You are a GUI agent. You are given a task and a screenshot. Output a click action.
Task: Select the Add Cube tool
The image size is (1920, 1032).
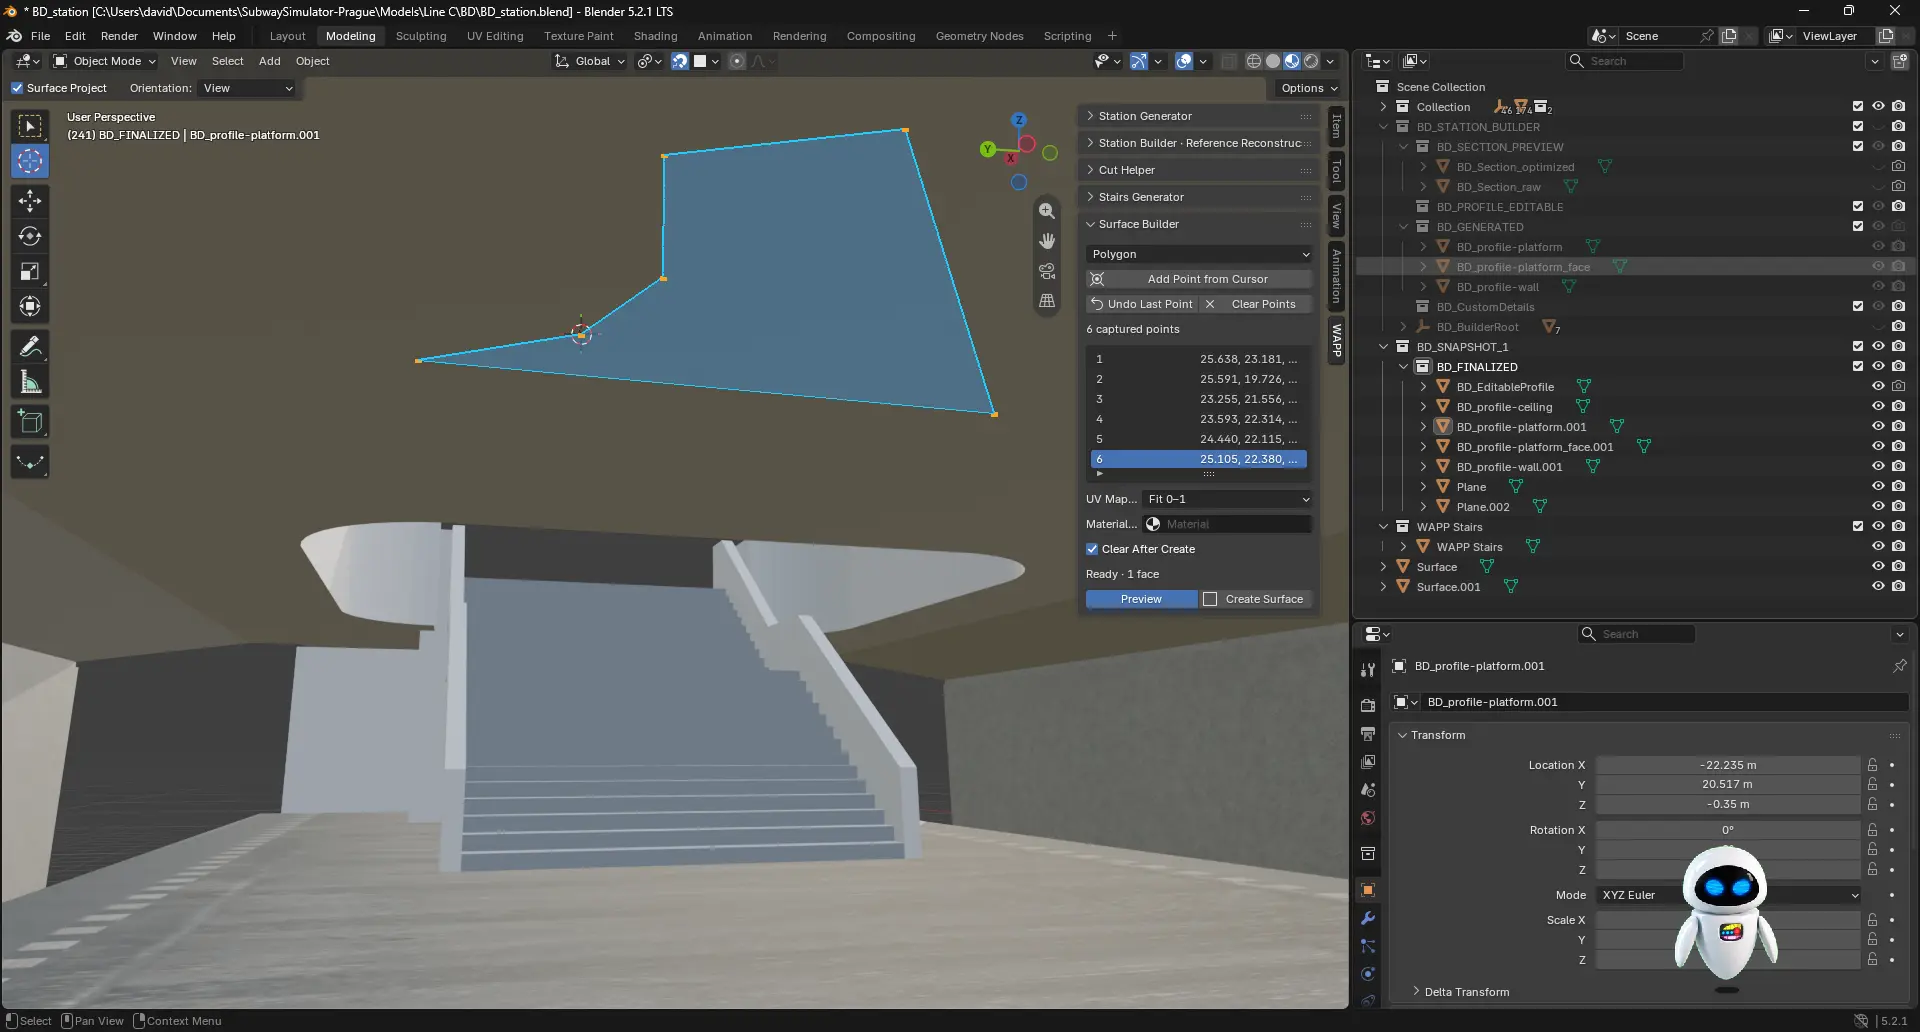coord(30,422)
